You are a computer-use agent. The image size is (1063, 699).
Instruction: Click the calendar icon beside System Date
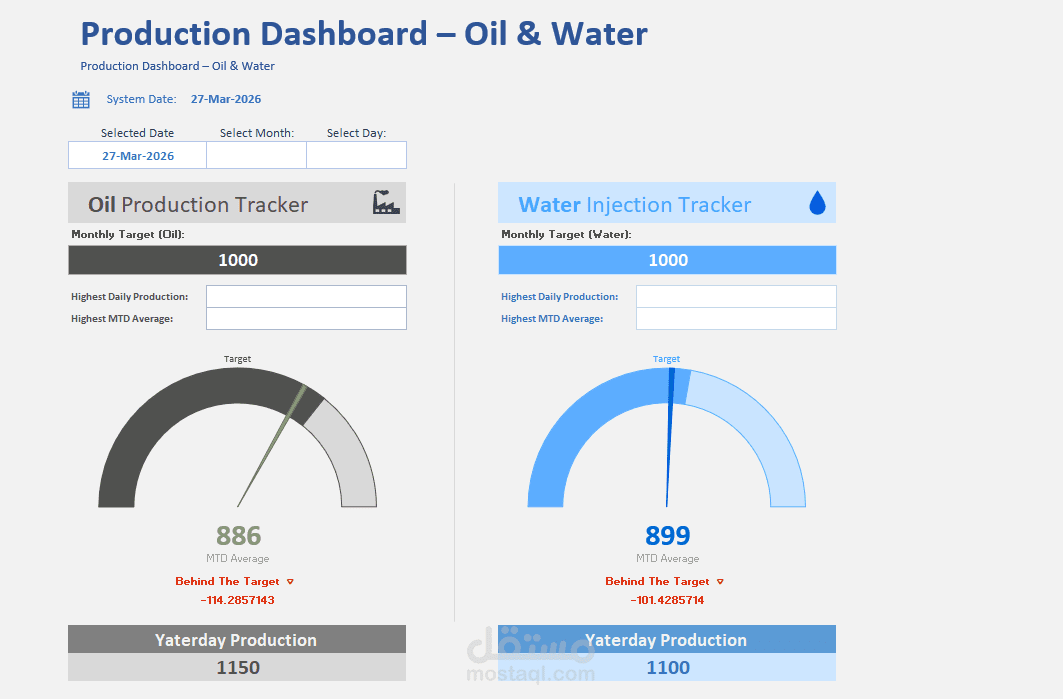81,100
